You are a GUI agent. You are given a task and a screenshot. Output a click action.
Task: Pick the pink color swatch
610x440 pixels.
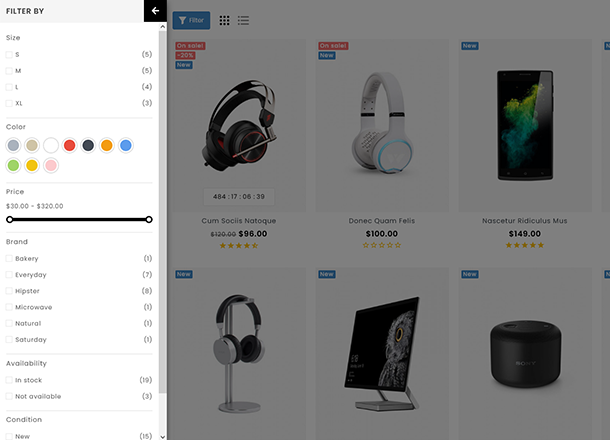point(51,165)
